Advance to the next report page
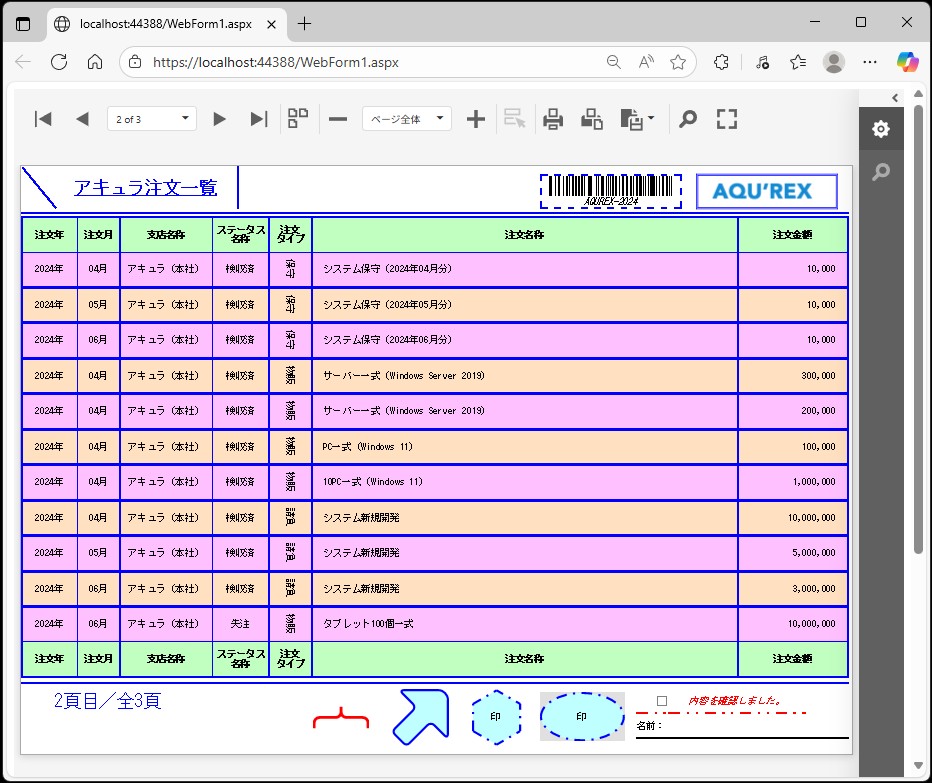Viewport: 932px width, 783px height. (219, 119)
